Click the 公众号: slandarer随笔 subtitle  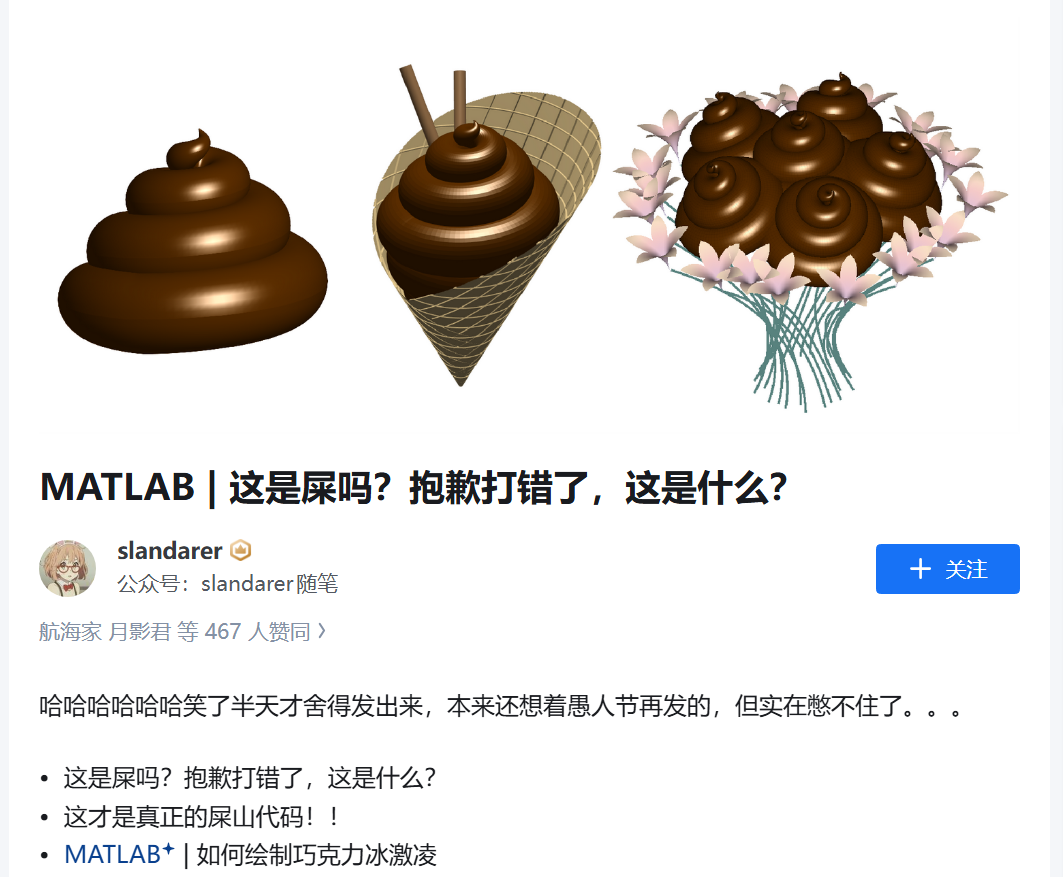228,584
